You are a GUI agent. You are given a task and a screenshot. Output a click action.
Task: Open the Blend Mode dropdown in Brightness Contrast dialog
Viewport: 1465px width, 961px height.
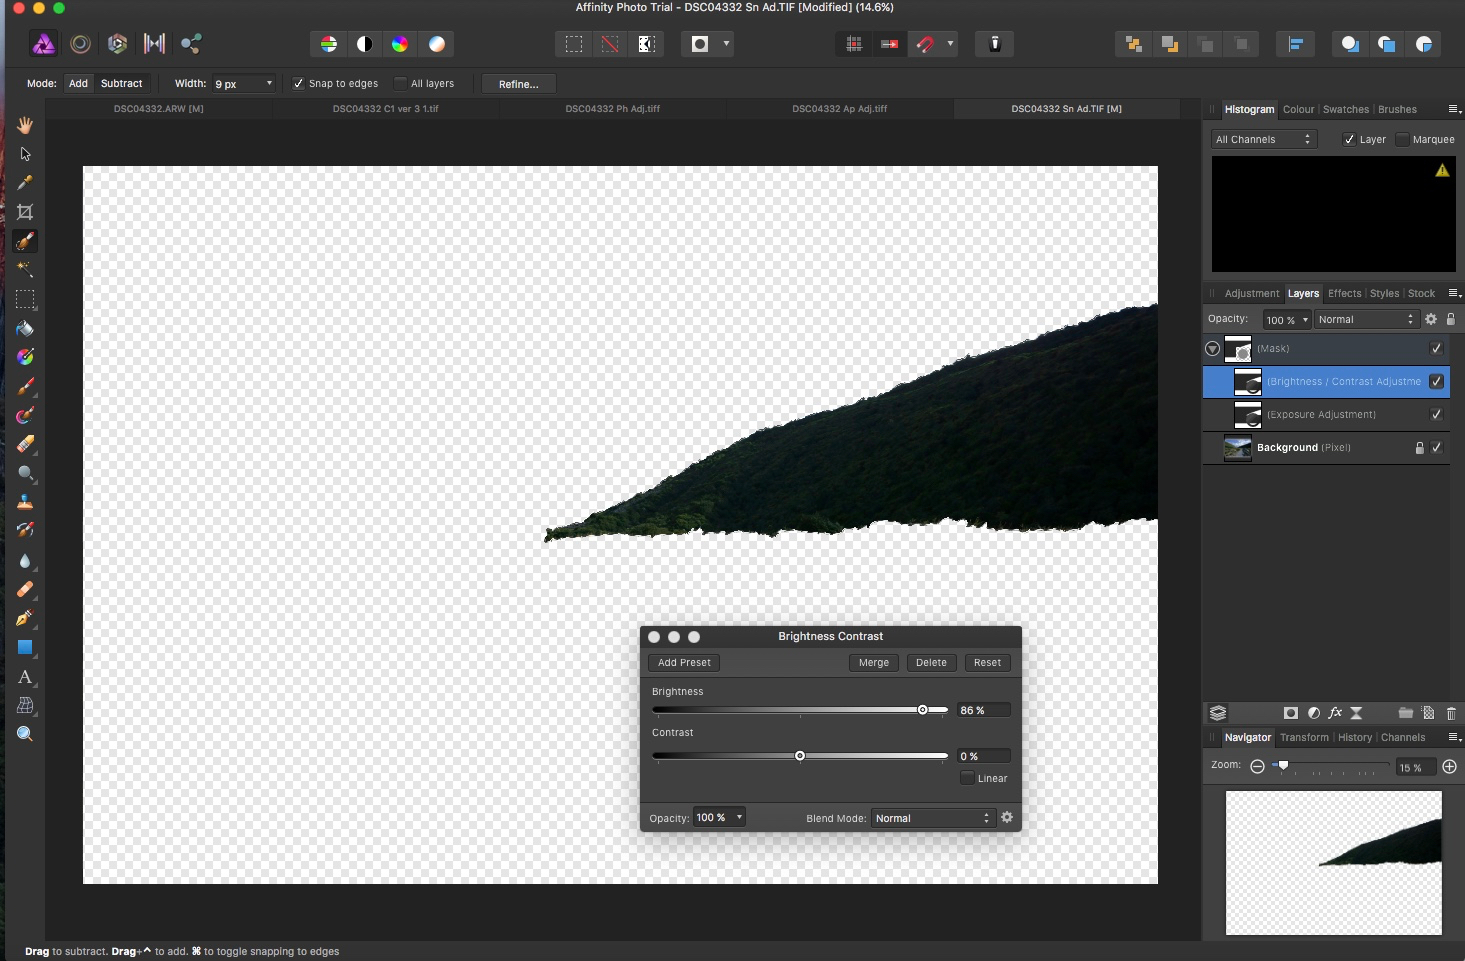click(932, 818)
